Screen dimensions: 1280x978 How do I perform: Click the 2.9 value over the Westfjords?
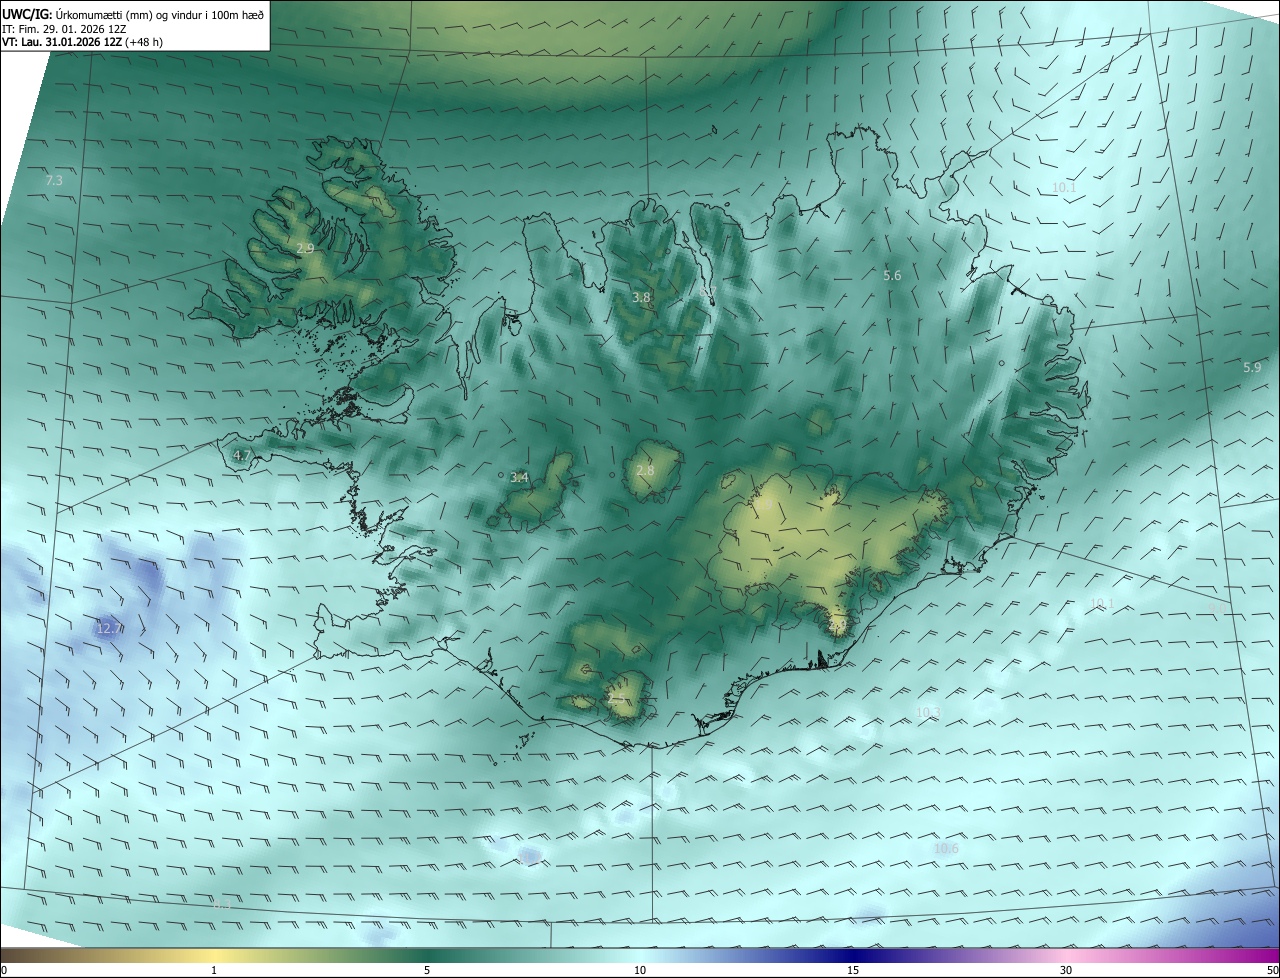click(x=305, y=248)
